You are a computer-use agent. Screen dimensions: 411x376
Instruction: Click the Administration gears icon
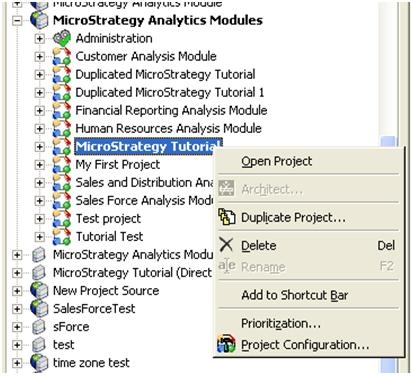pos(62,38)
